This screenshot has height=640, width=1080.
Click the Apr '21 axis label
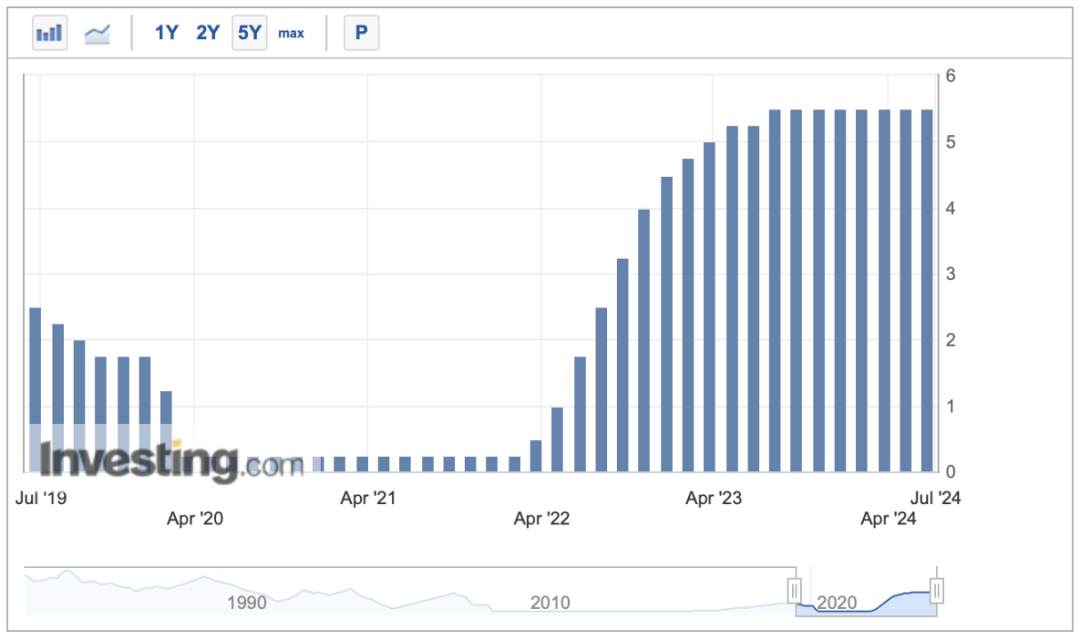click(368, 497)
